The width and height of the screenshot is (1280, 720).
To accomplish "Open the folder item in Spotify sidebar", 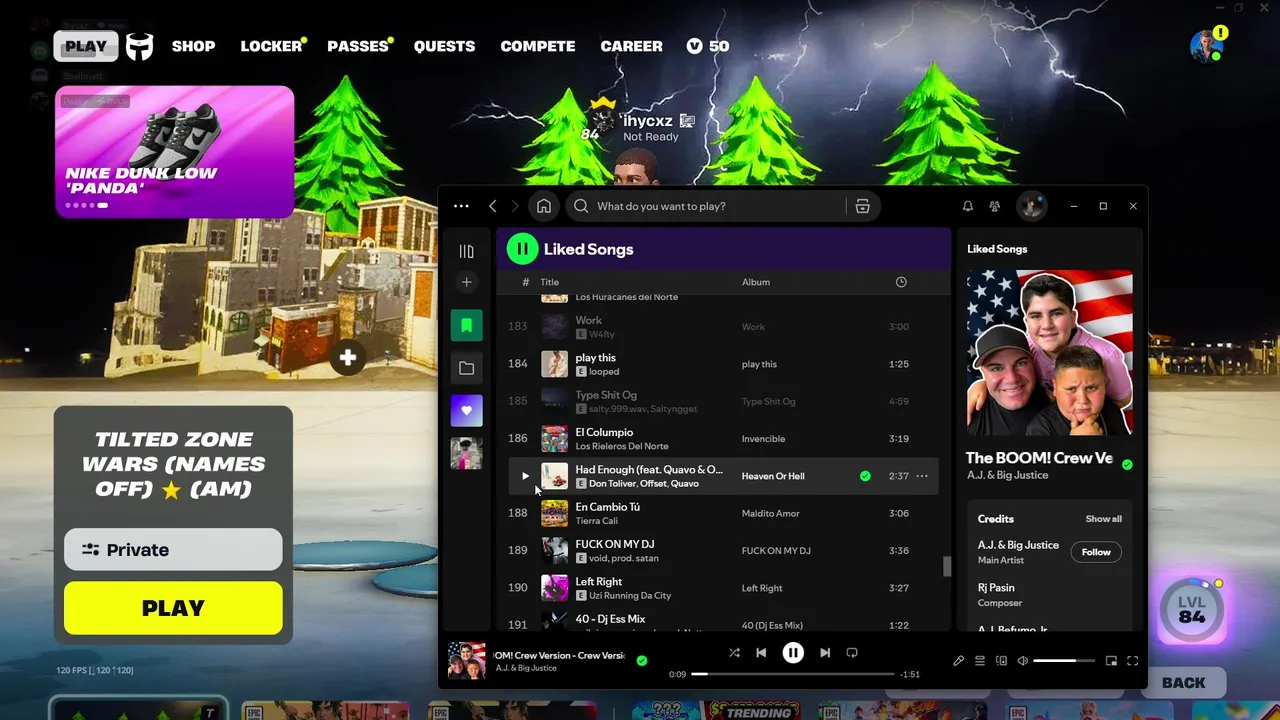I will (x=466, y=368).
